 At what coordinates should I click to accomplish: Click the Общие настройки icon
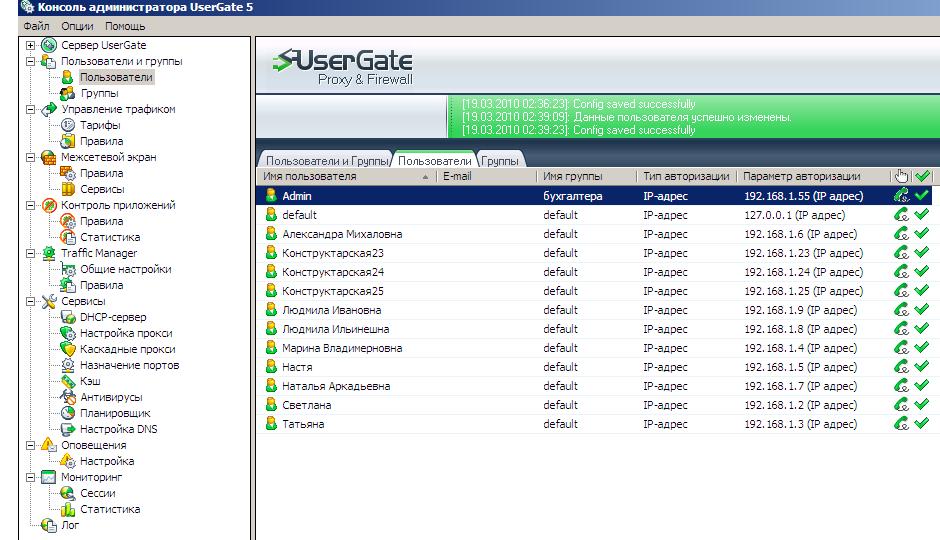[x=68, y=270]
